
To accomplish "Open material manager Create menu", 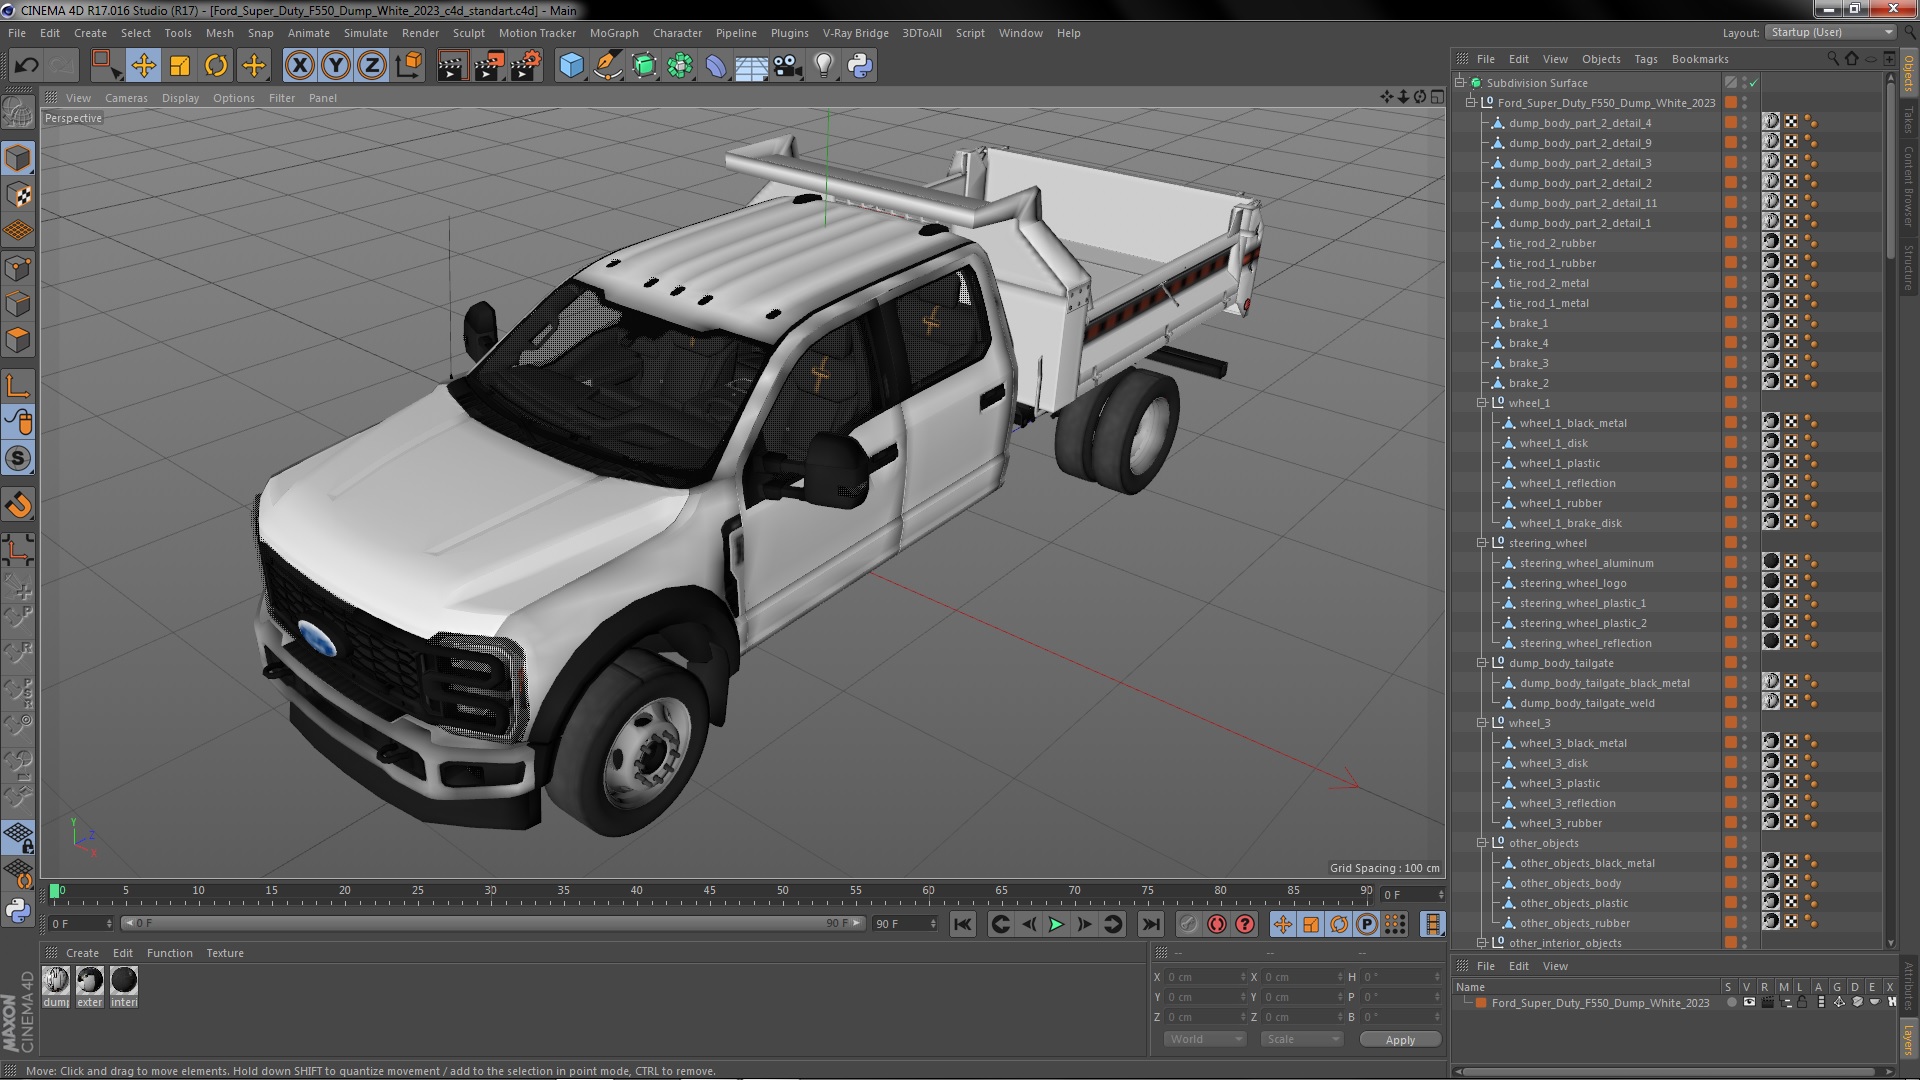I will point(82,953).
